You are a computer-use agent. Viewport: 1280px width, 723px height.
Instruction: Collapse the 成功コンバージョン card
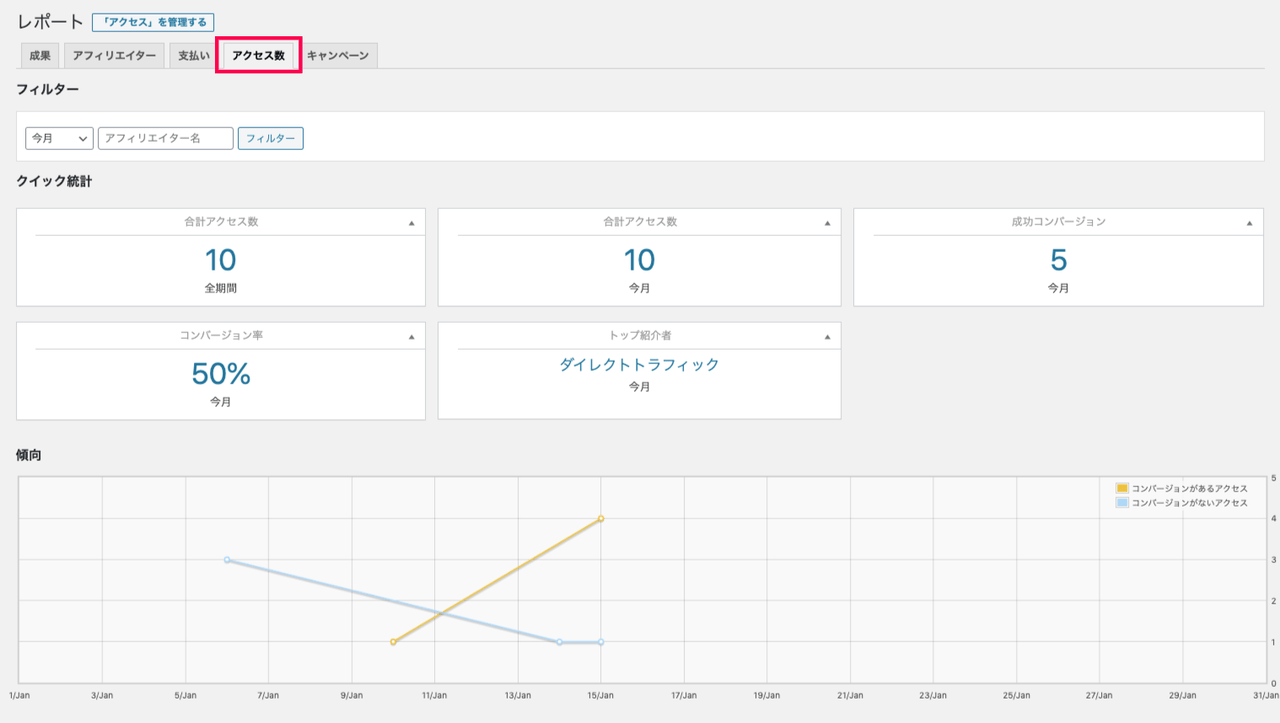tap(1249, 223)
